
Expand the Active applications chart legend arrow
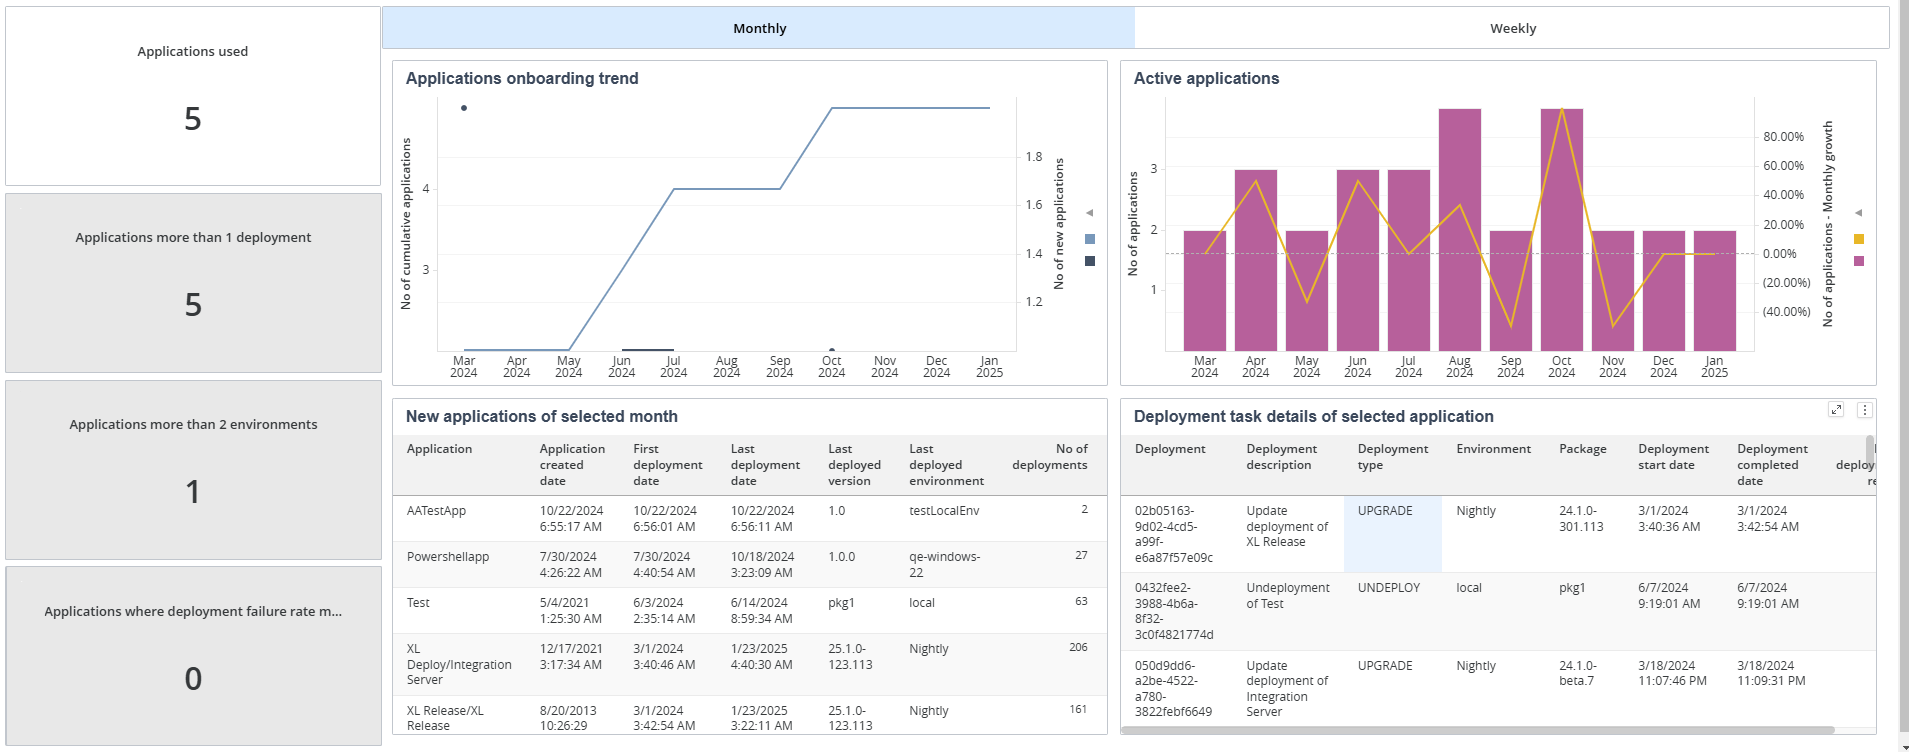pos(1859,213)
